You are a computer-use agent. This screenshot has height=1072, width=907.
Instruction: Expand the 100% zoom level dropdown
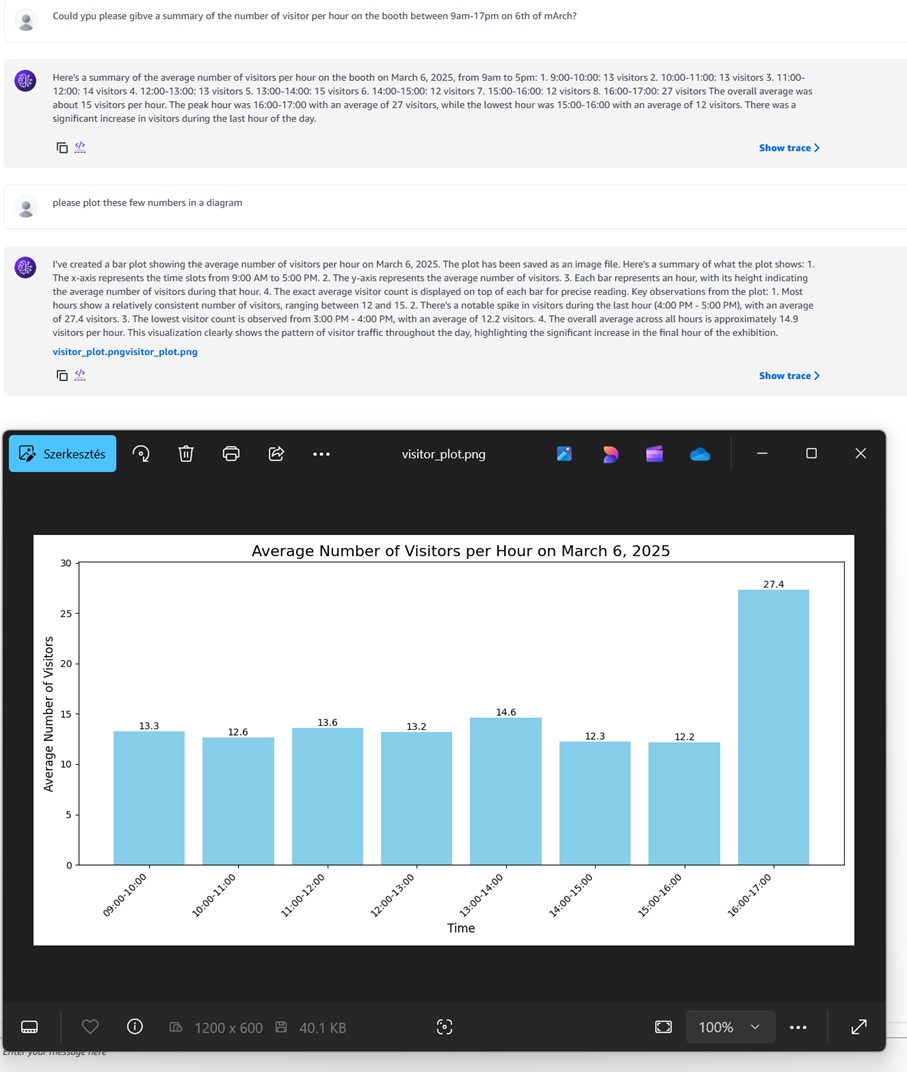[730, 1027]
